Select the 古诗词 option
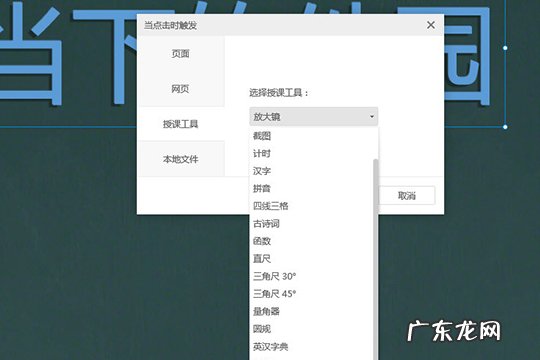The width and height of the screenshot is (540, 360). click(x=311, y=224)
